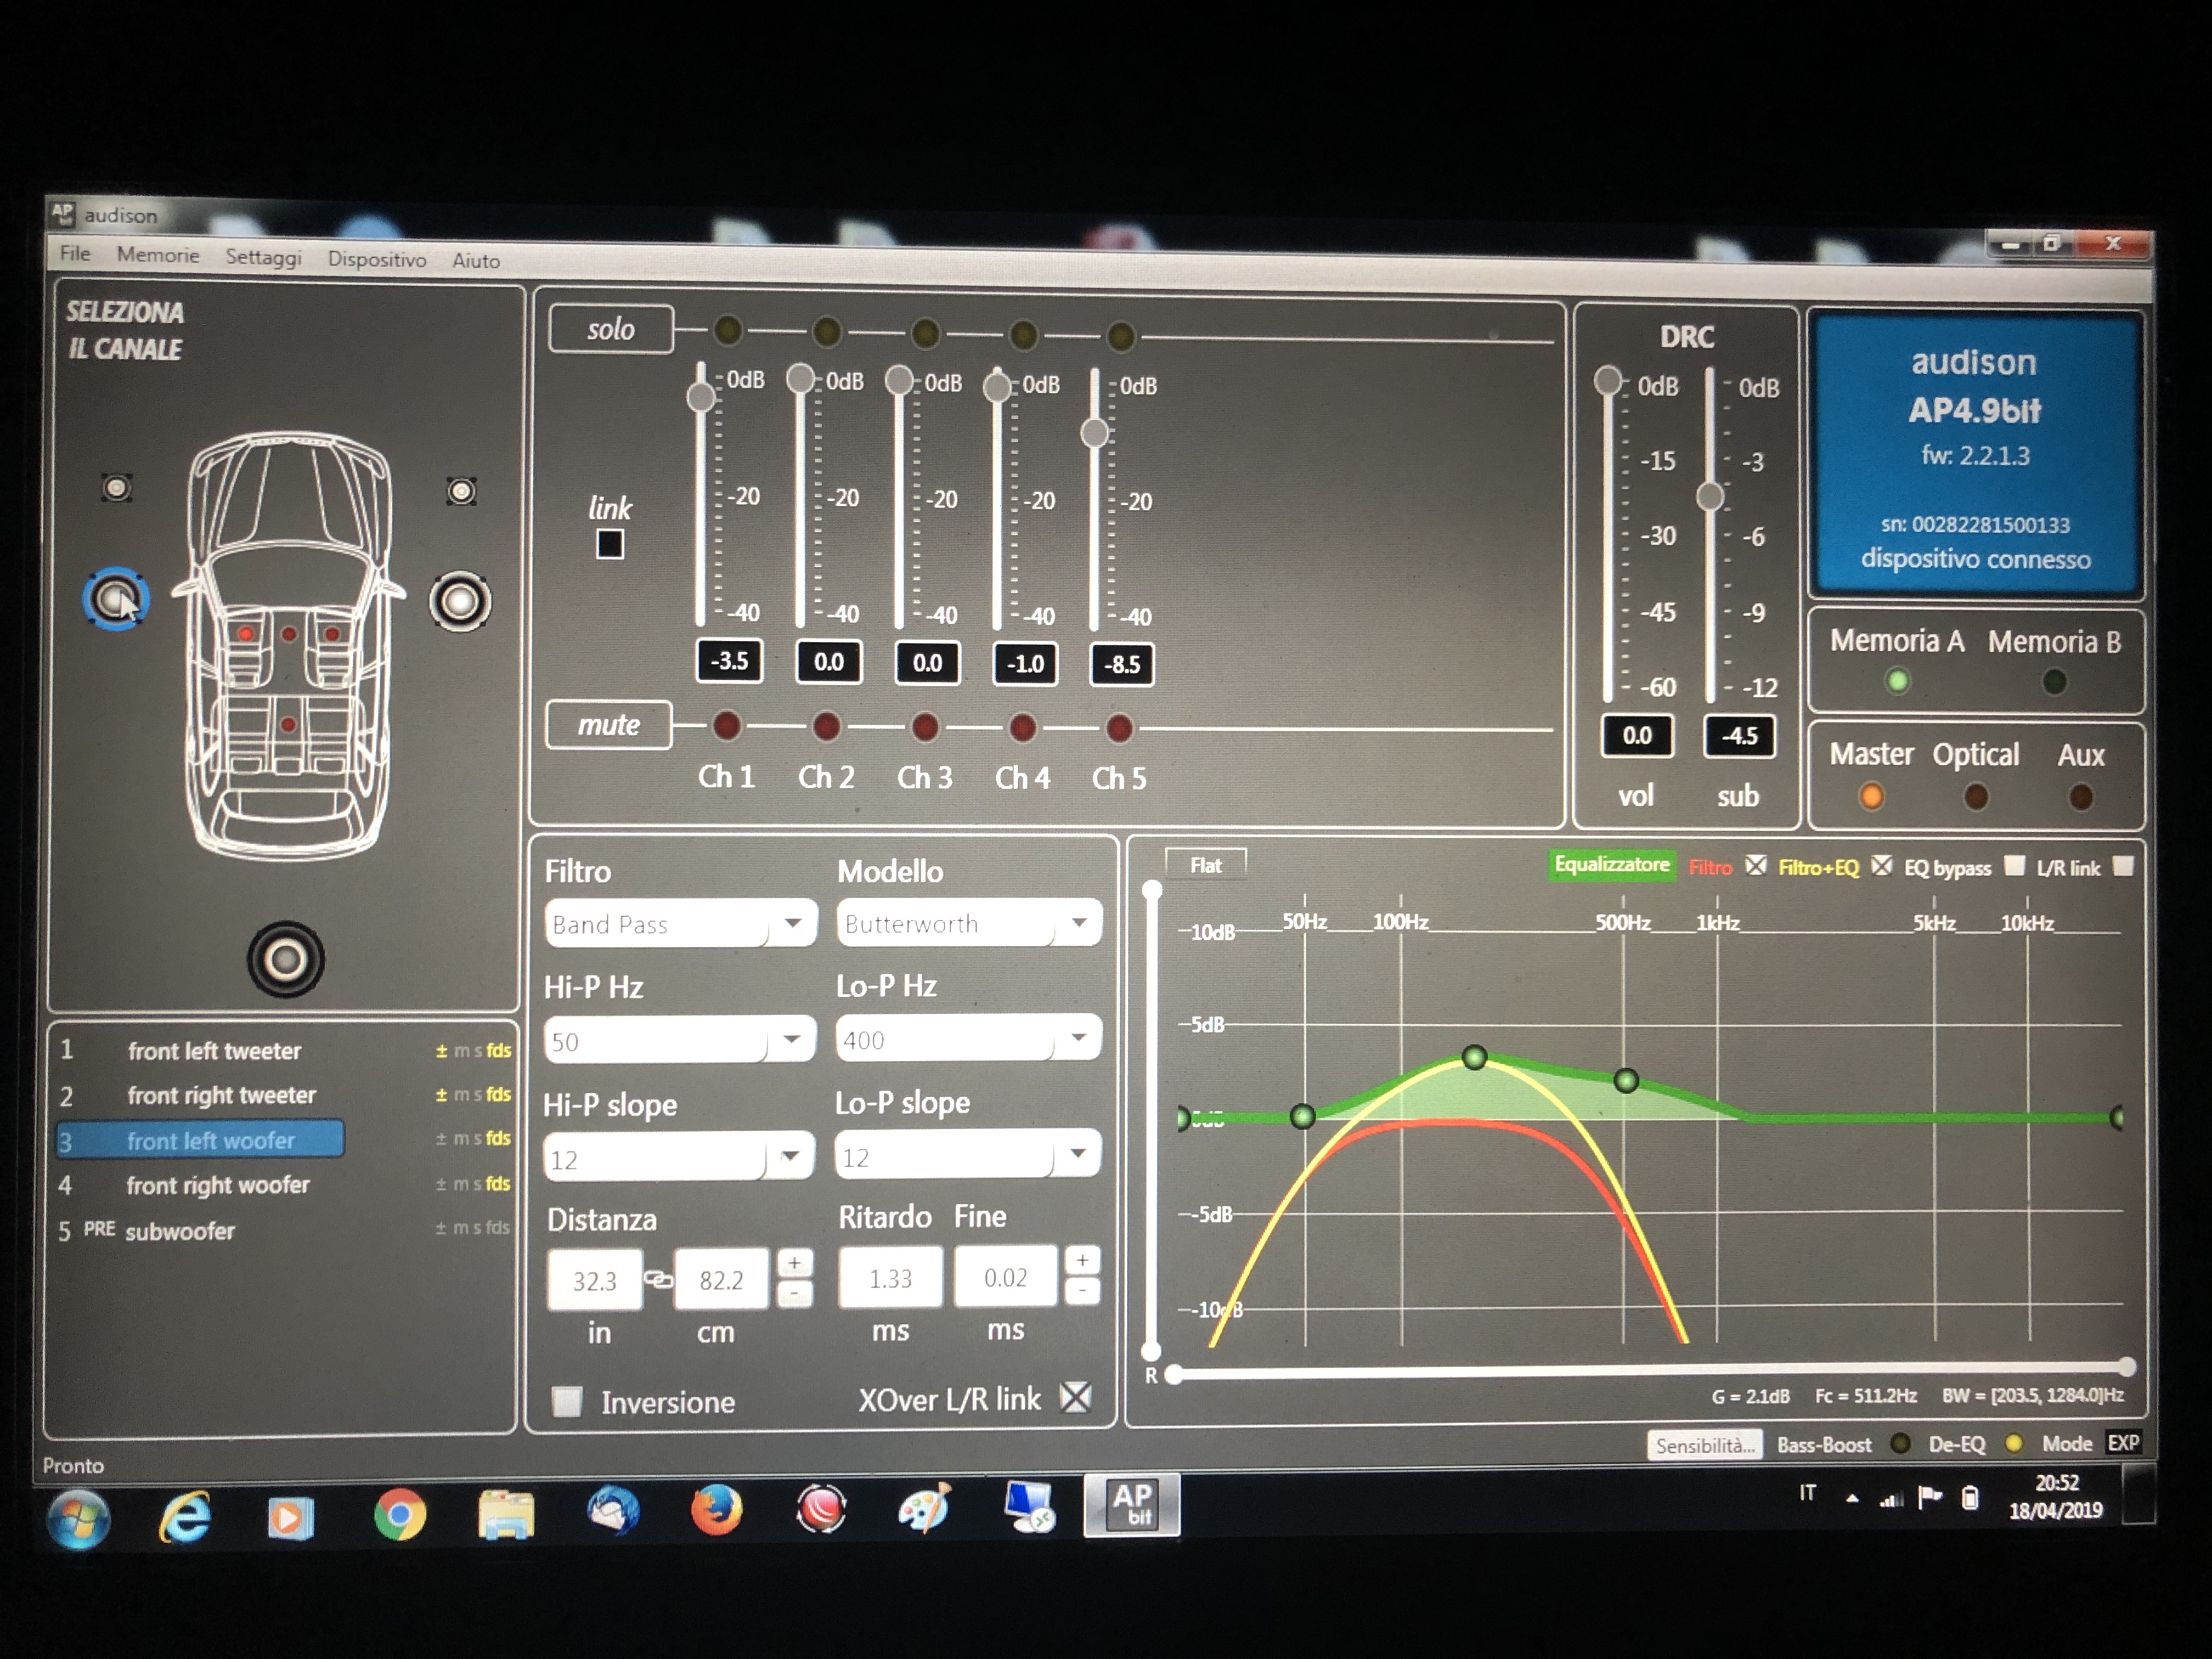Enable the EQ L/R link checkbox
The width and height of the screenshot is (2212, 1659).
point(2123,867)
